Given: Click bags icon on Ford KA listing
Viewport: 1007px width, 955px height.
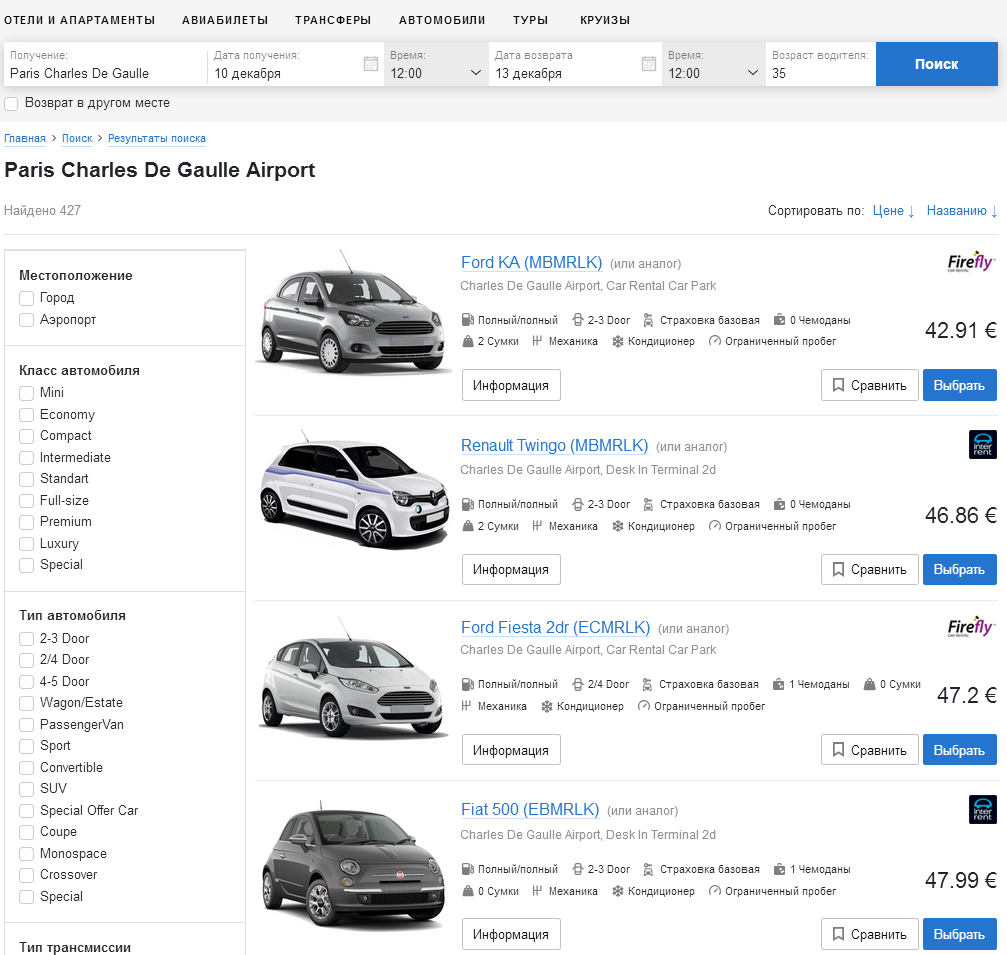Looking at the screenshot, I should coord(468,341).
